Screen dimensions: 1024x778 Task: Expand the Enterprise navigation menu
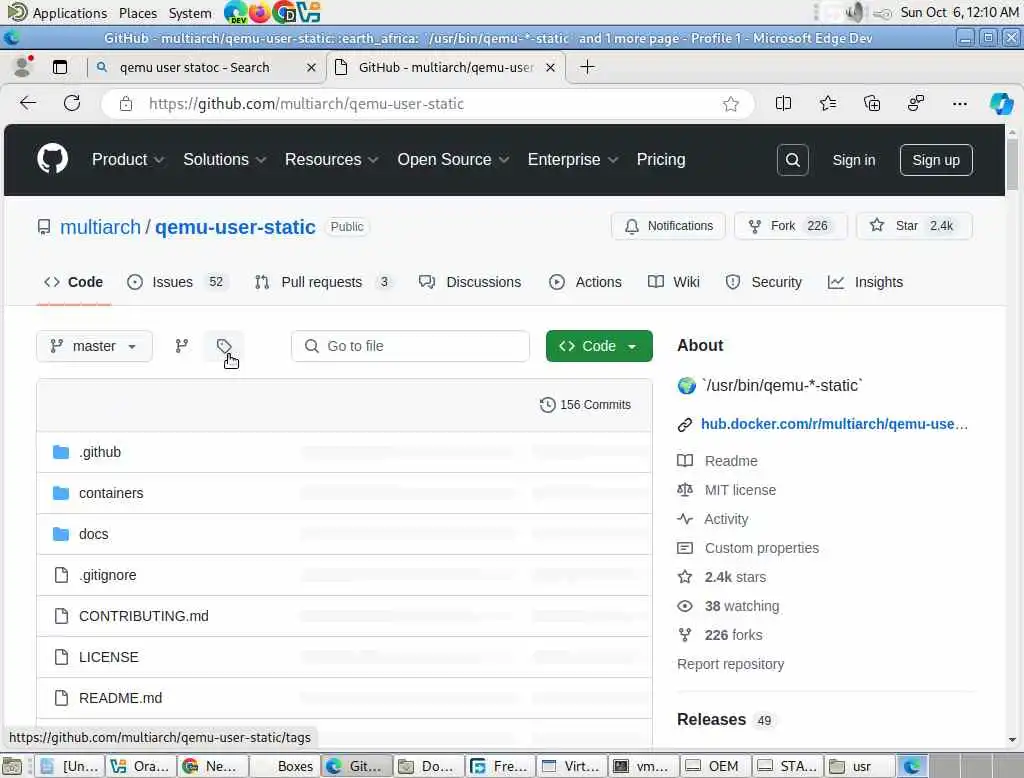[x=573, y=159]
